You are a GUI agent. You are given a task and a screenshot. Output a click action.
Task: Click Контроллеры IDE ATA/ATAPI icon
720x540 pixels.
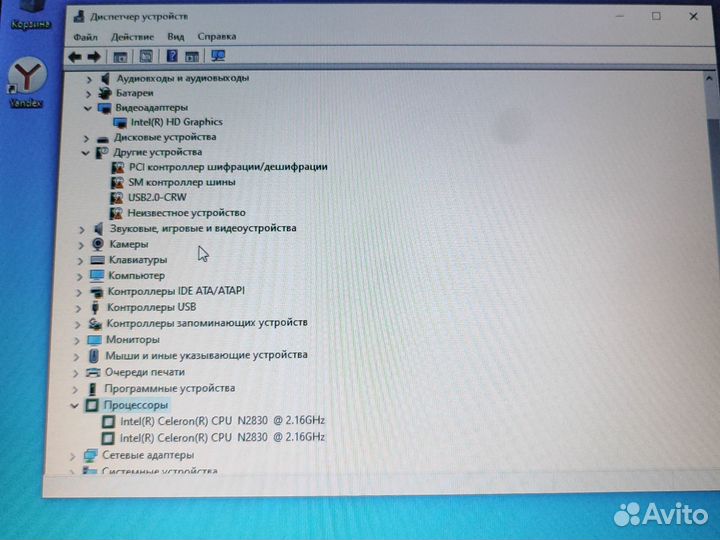[x=96, y=292]
